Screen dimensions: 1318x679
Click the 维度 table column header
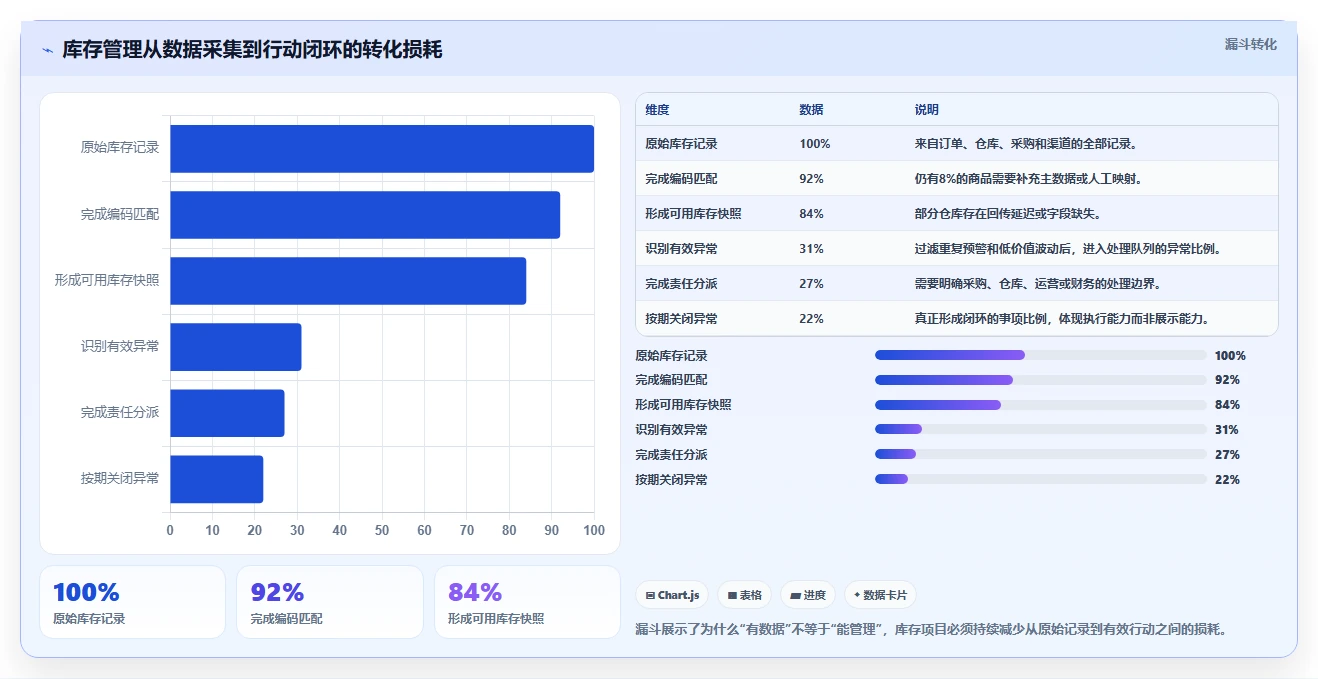[x=657, y=110]
